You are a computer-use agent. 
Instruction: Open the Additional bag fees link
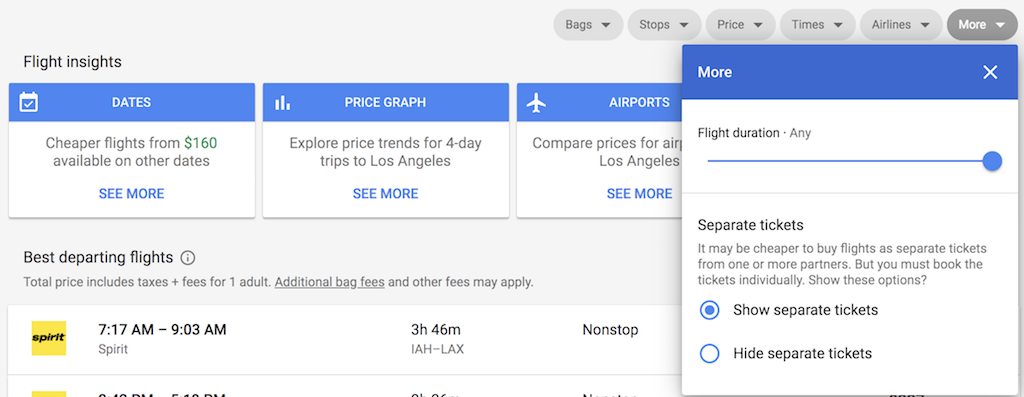point(329,283)
